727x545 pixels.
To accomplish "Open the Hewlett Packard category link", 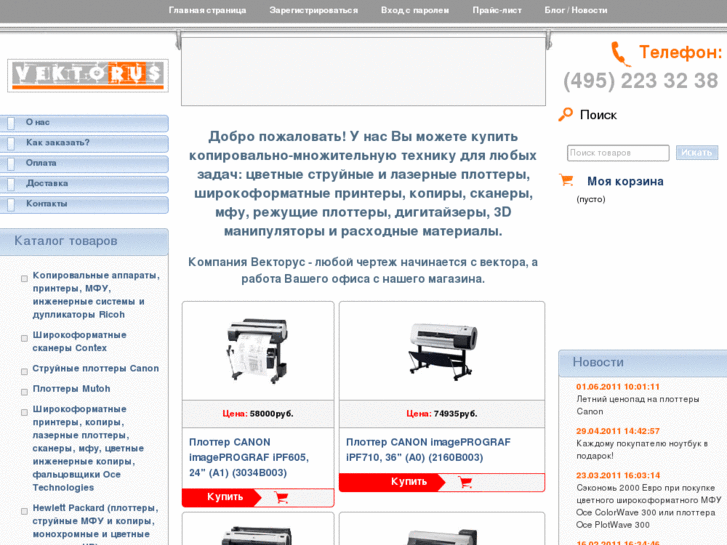I will (x=96, y=524).
